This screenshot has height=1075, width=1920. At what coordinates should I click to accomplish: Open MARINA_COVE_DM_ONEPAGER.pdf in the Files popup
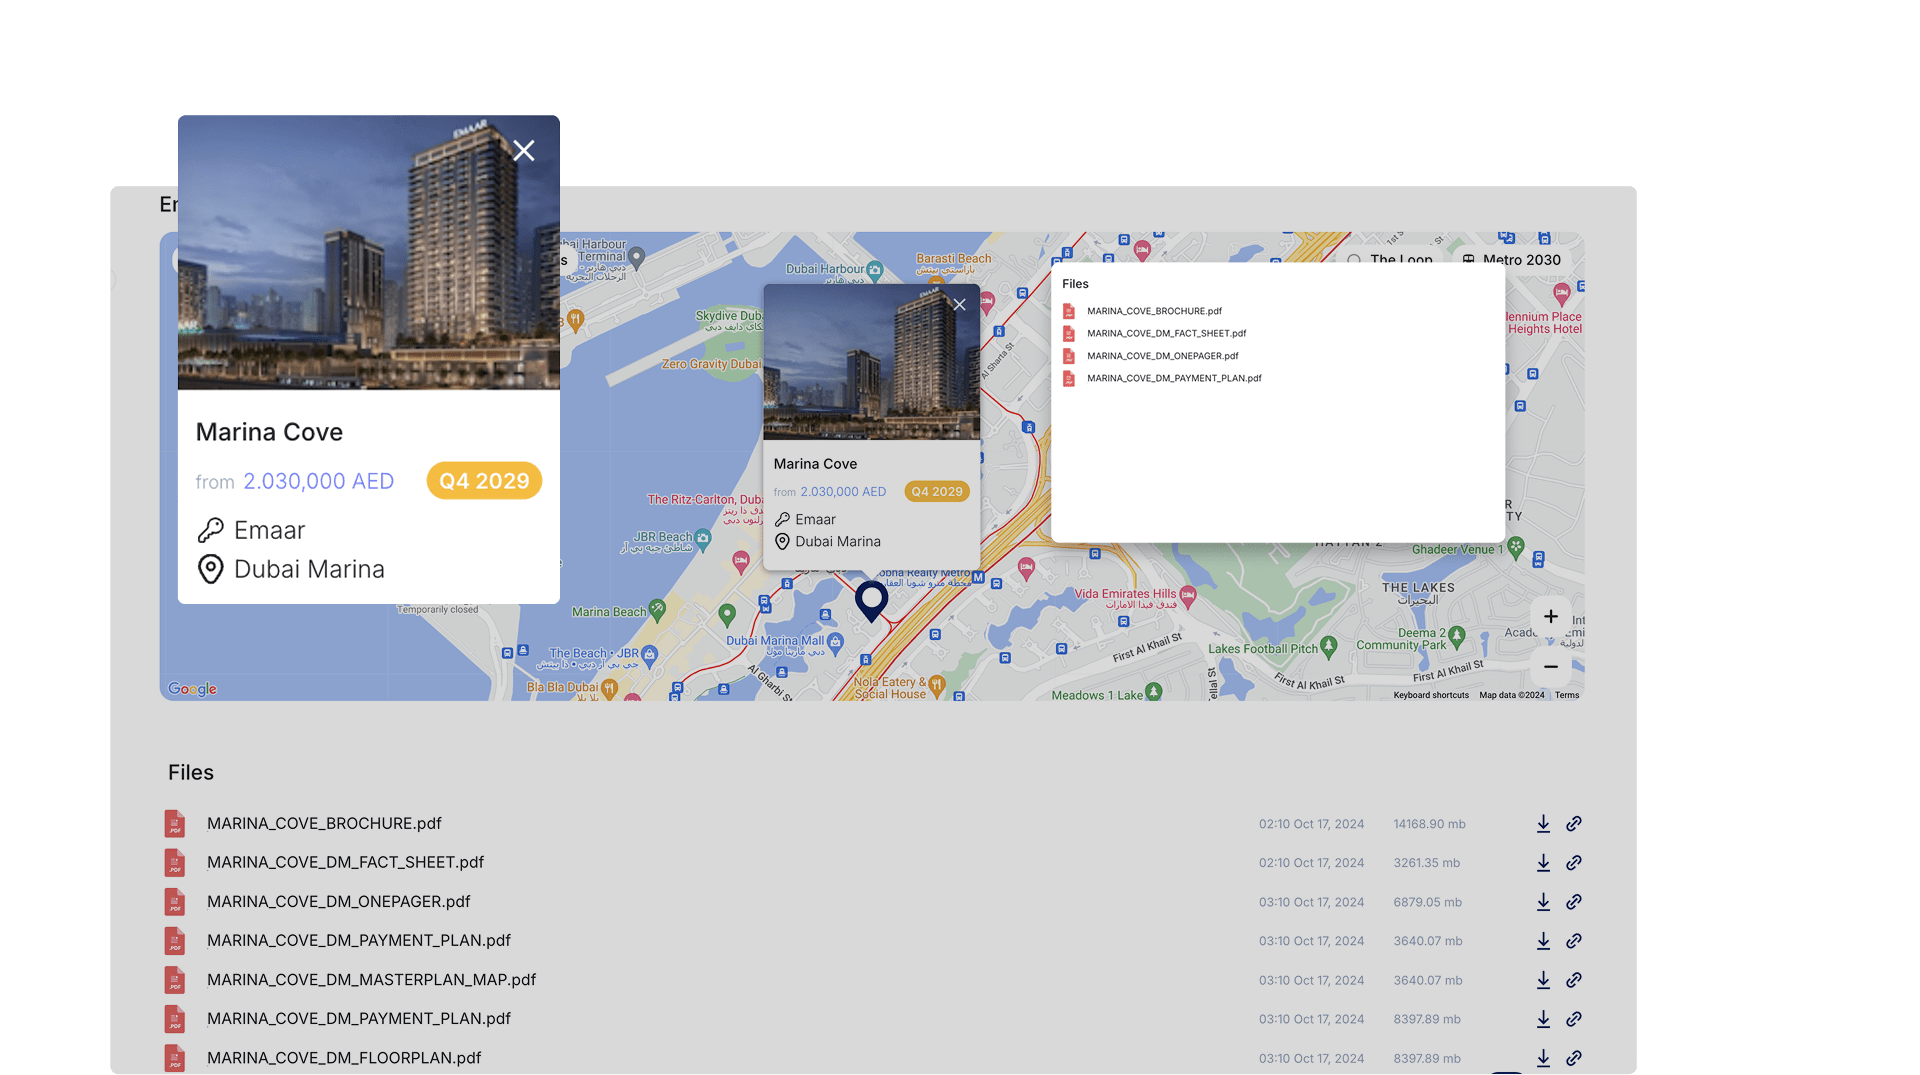coord(1162,356)
